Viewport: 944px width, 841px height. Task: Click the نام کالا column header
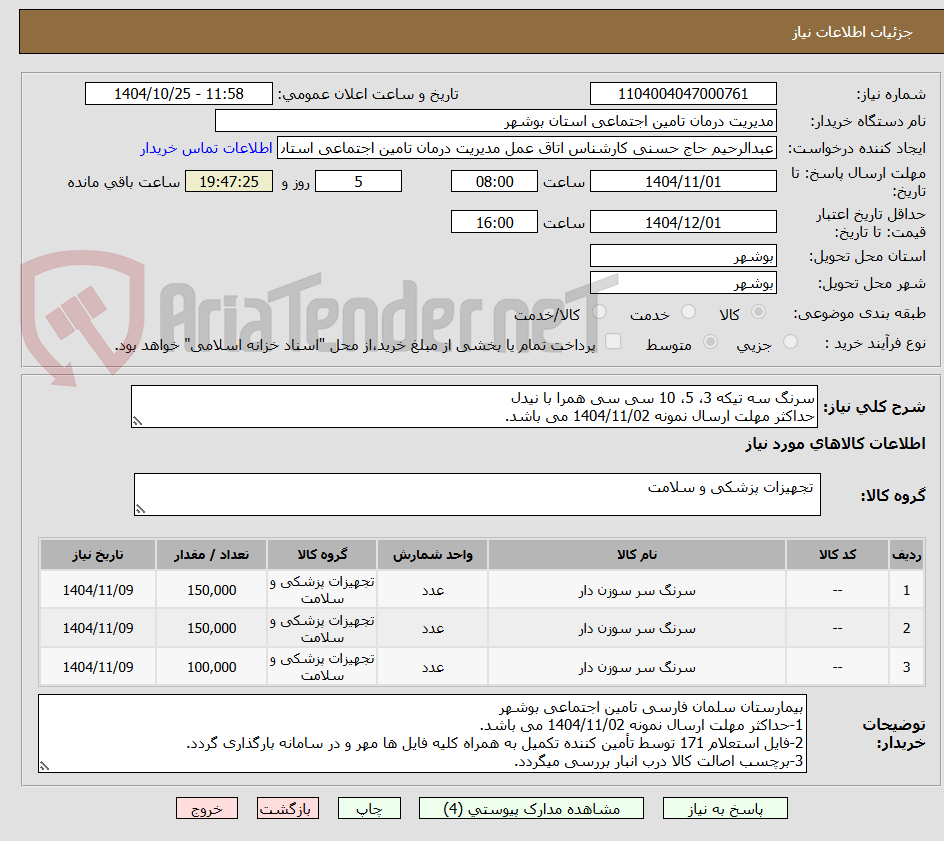click(x=637, y=554)
